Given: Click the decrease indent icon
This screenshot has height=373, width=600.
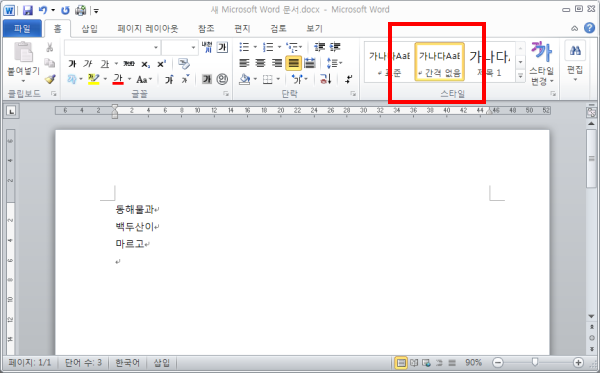Looking at the screenshot, I should (319, 47).
